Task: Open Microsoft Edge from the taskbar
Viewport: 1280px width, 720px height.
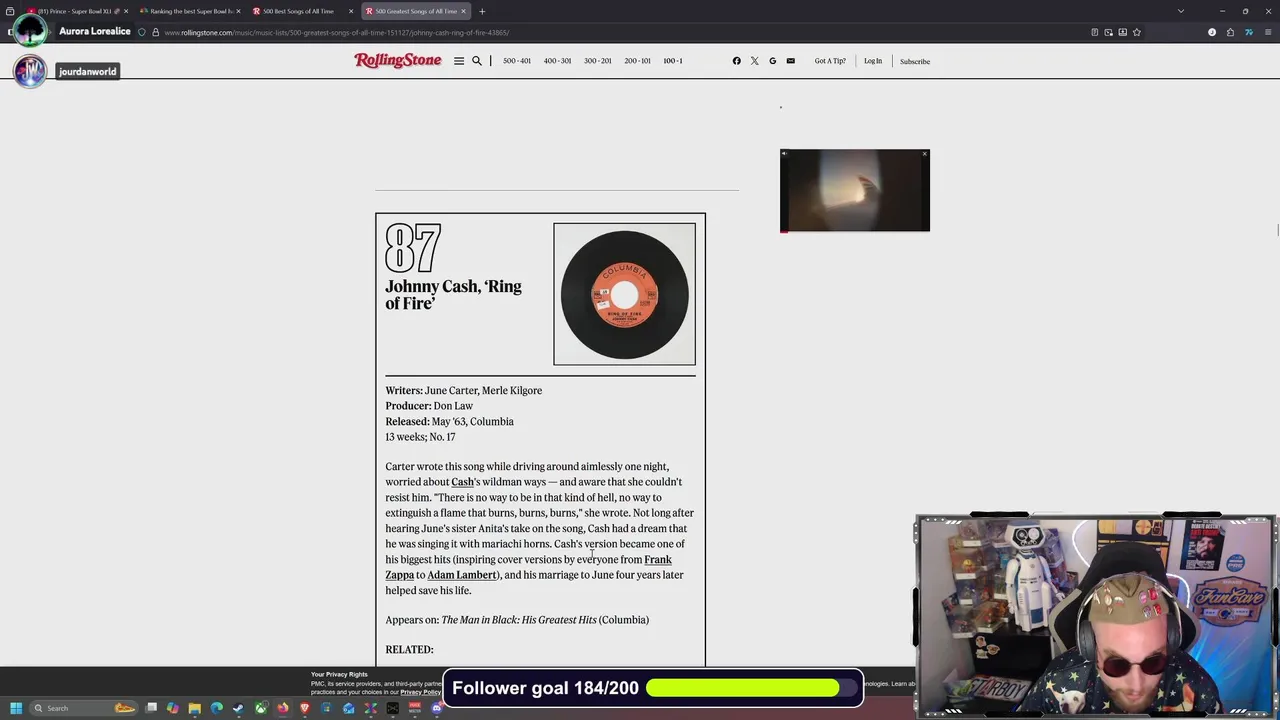Action: coord(217,708)
